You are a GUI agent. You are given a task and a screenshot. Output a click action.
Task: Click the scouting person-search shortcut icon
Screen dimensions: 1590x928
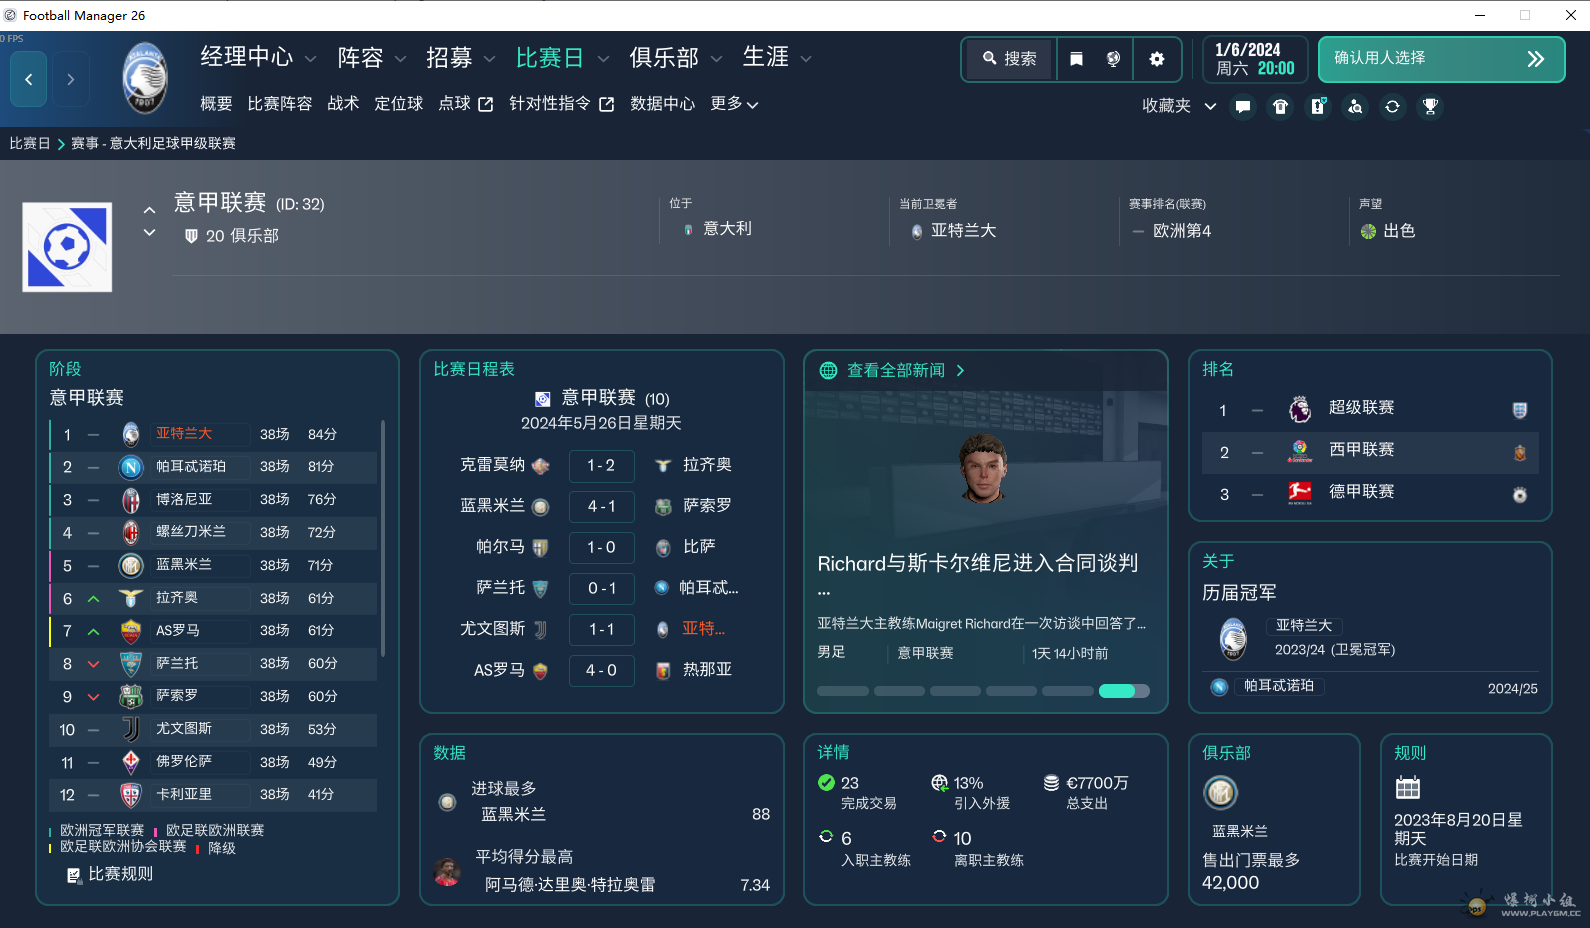pyautogui.click(x=1355, y=107)
